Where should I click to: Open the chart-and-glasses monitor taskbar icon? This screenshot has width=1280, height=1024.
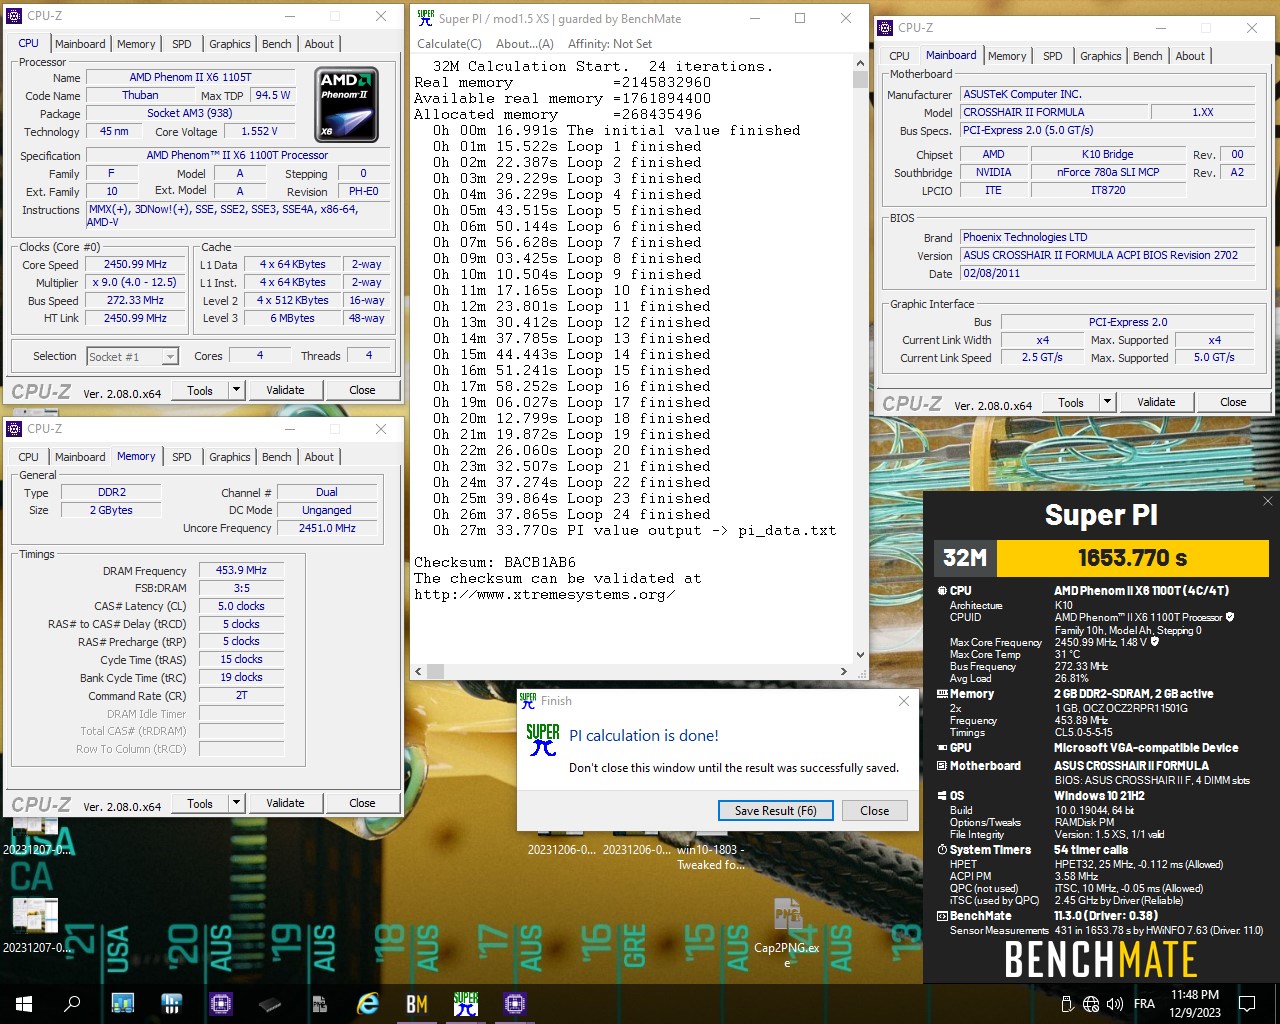[x=123, y=1003]
